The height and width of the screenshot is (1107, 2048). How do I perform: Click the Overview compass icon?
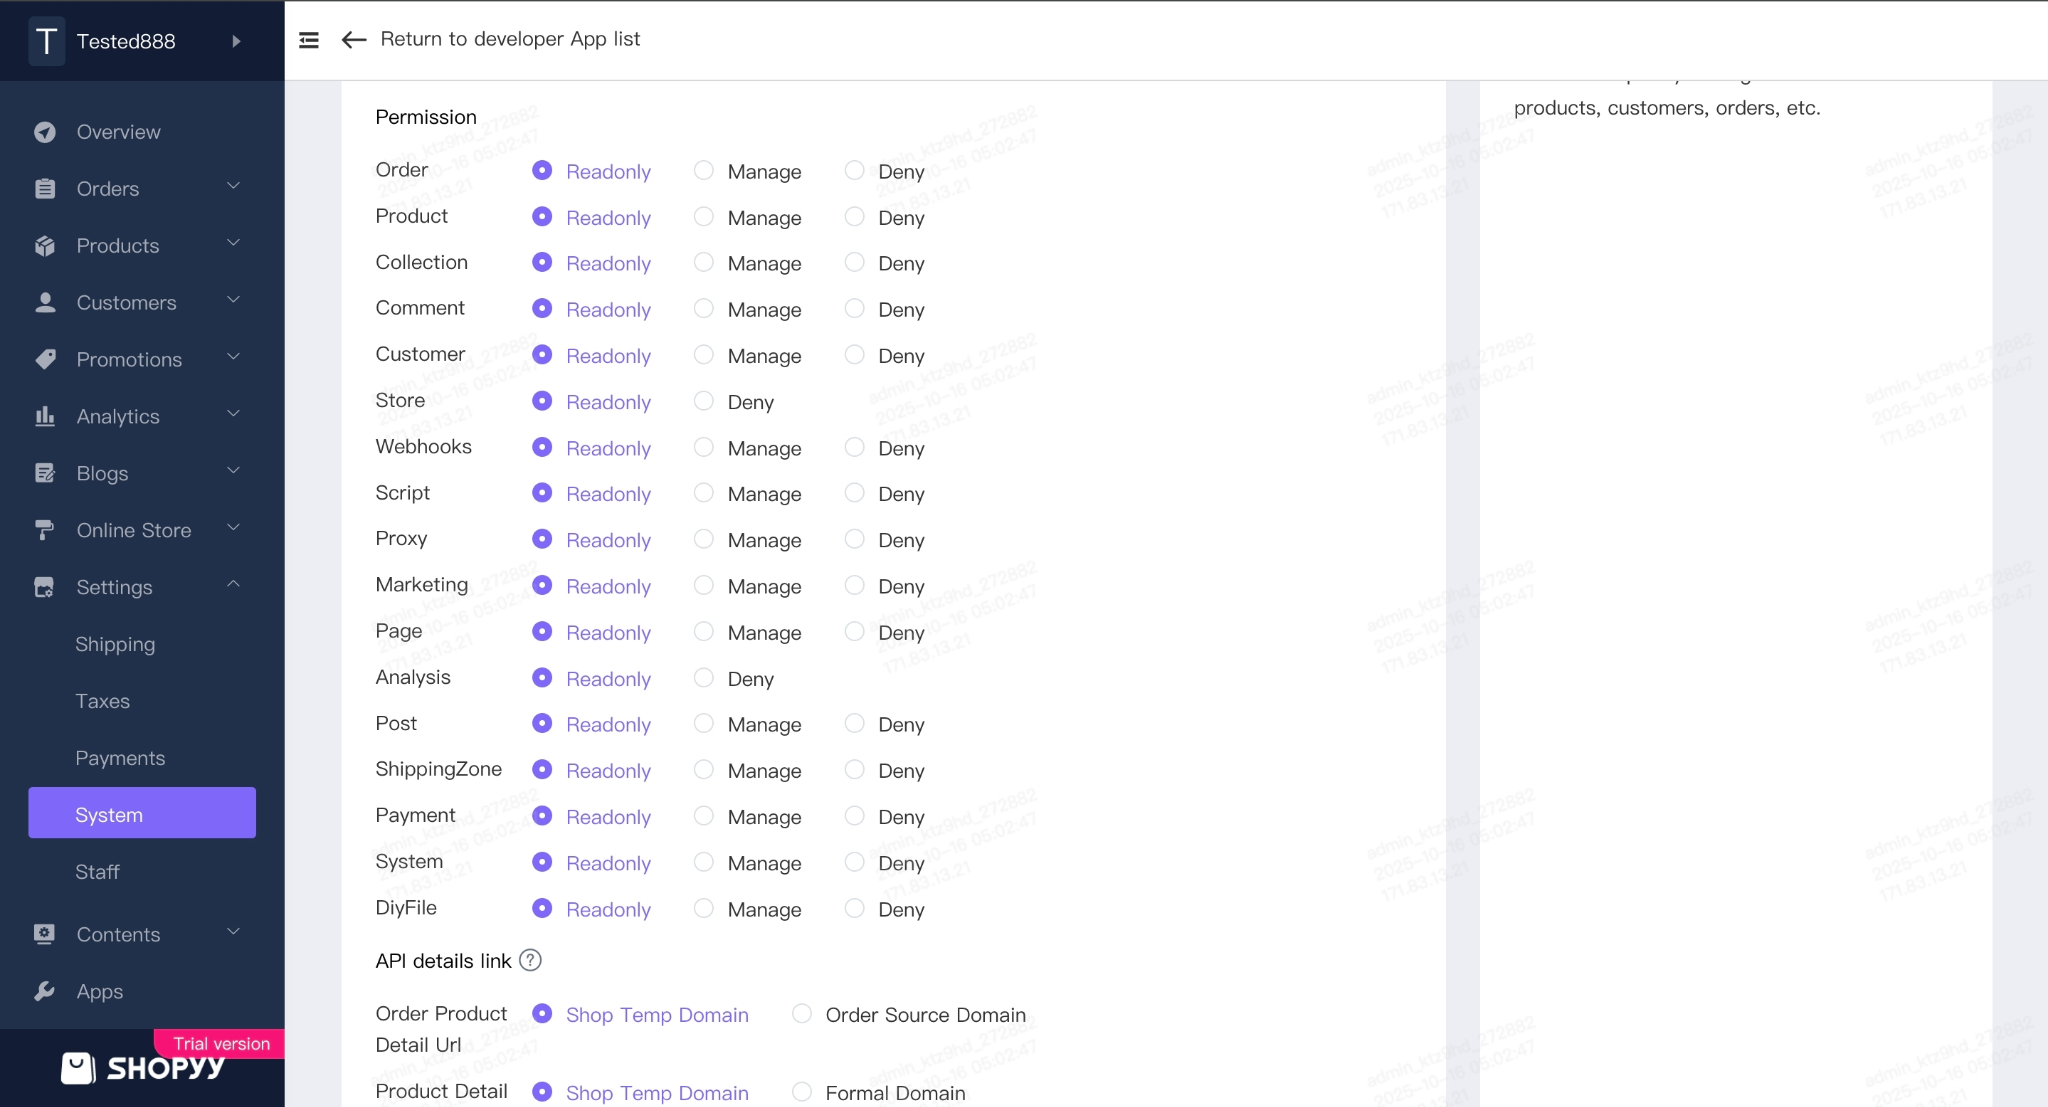[x=45, y=132]
